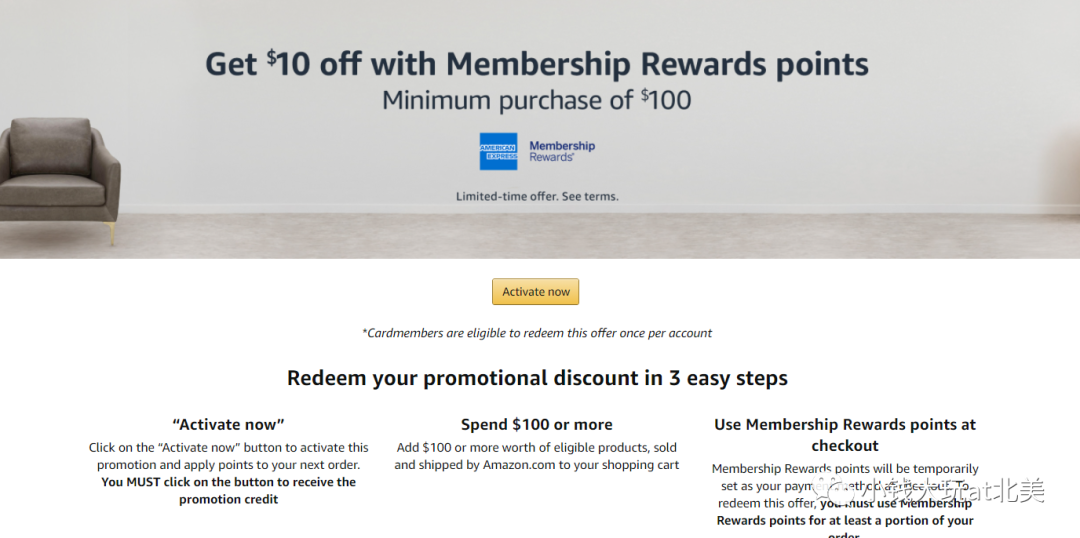Click Use Membership Rewards points at checkout heading

coord(845,435)
